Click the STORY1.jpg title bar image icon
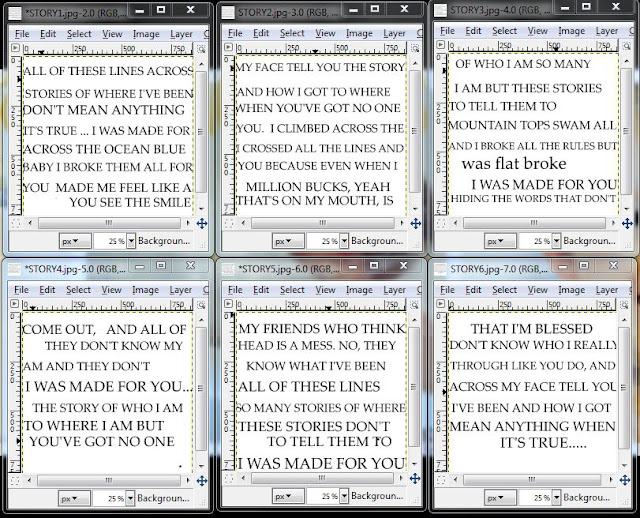Image resolution: width=640 pixels, height=518 pixels. click(x=15, y=13)
